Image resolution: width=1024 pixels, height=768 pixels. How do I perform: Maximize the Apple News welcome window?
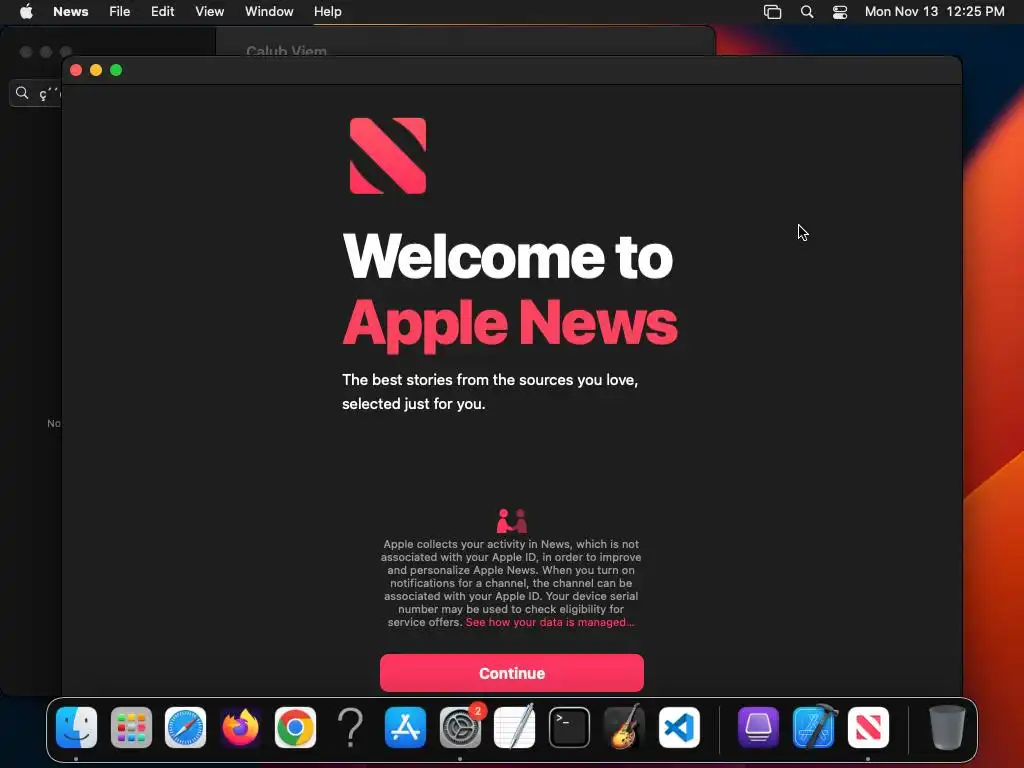pyautogui.click(x=116, y=70)
